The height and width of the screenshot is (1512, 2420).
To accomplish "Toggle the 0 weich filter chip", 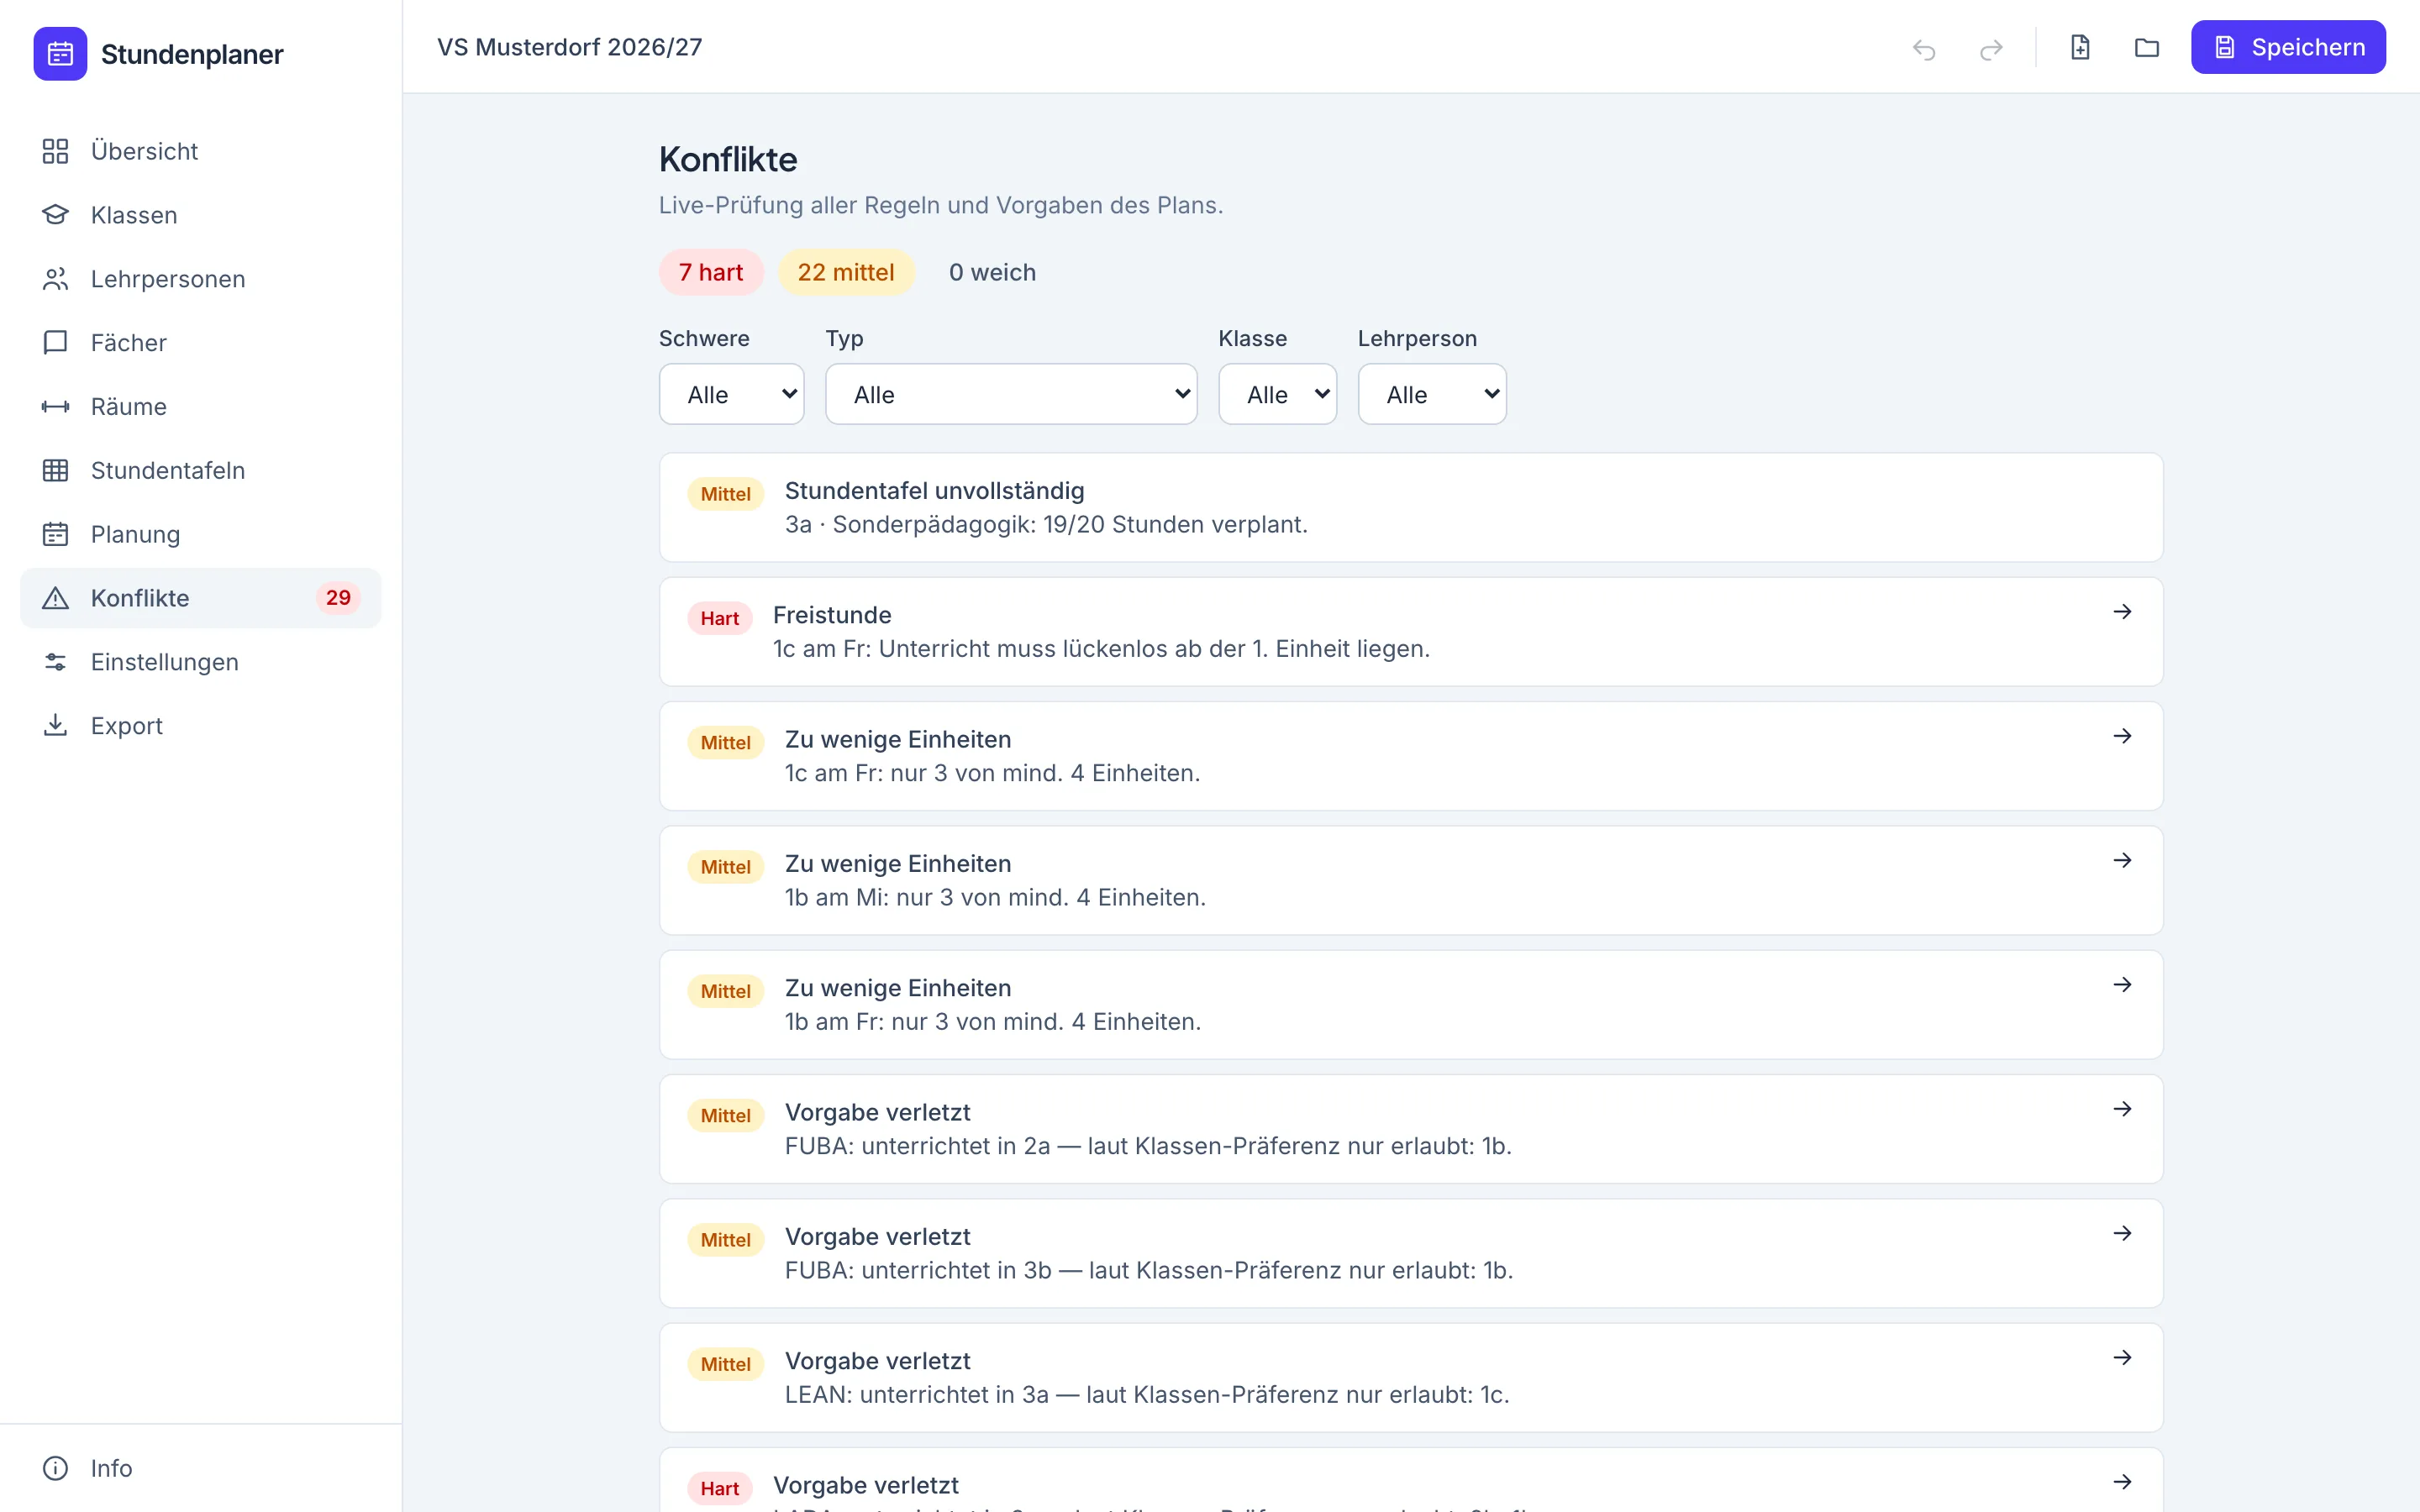I will (x=992, y=272).
